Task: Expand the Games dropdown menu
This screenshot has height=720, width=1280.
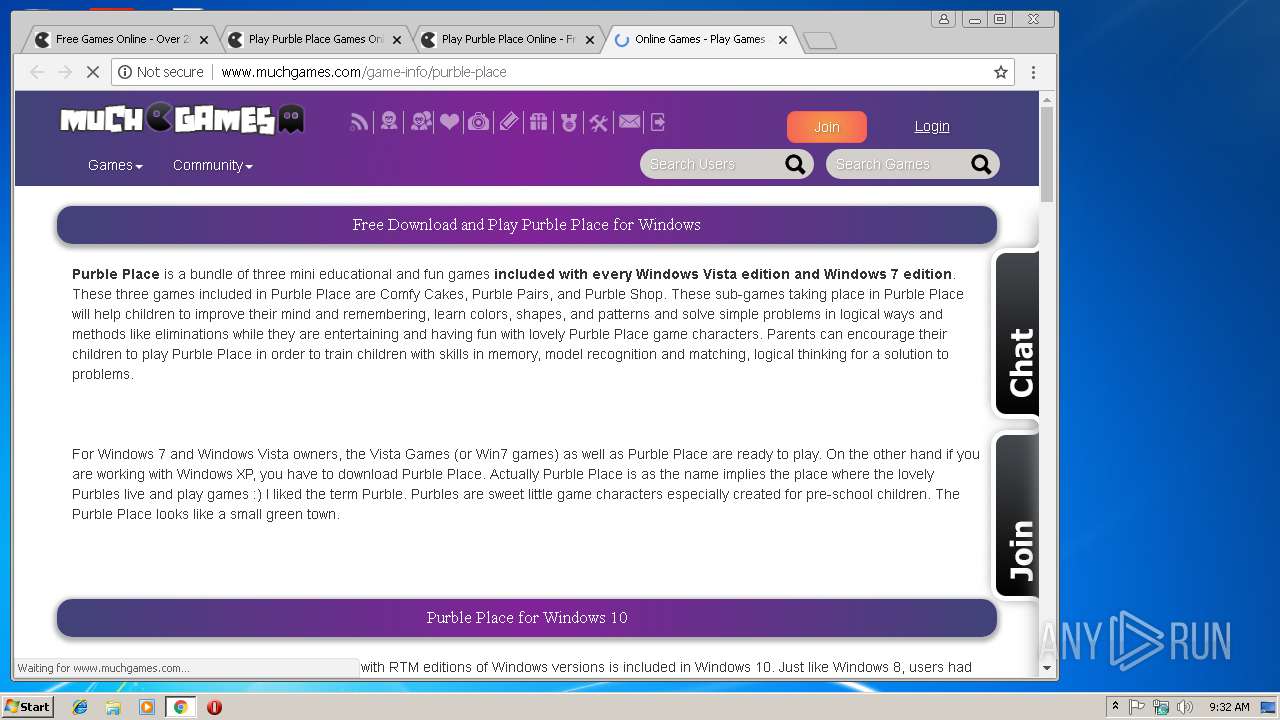Action: coord(115,165)
